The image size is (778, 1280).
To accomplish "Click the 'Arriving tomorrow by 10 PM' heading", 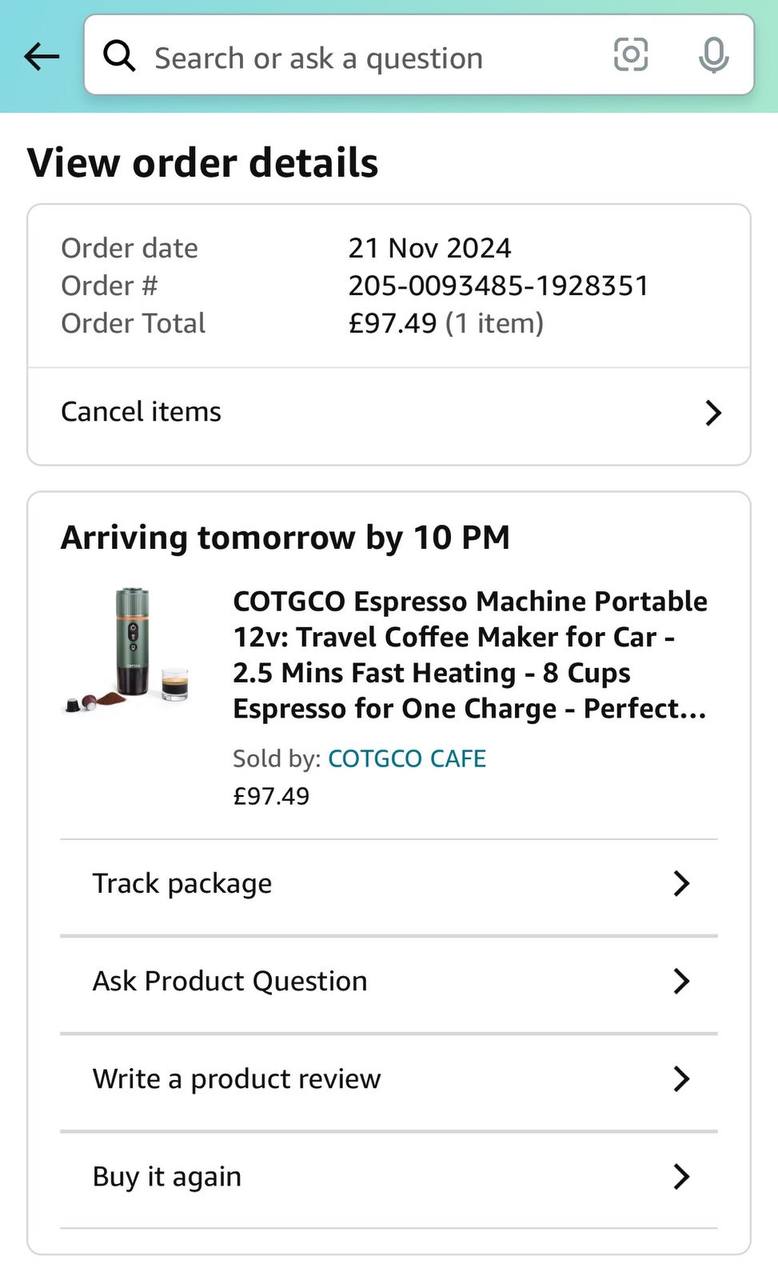I will (285, 538).
